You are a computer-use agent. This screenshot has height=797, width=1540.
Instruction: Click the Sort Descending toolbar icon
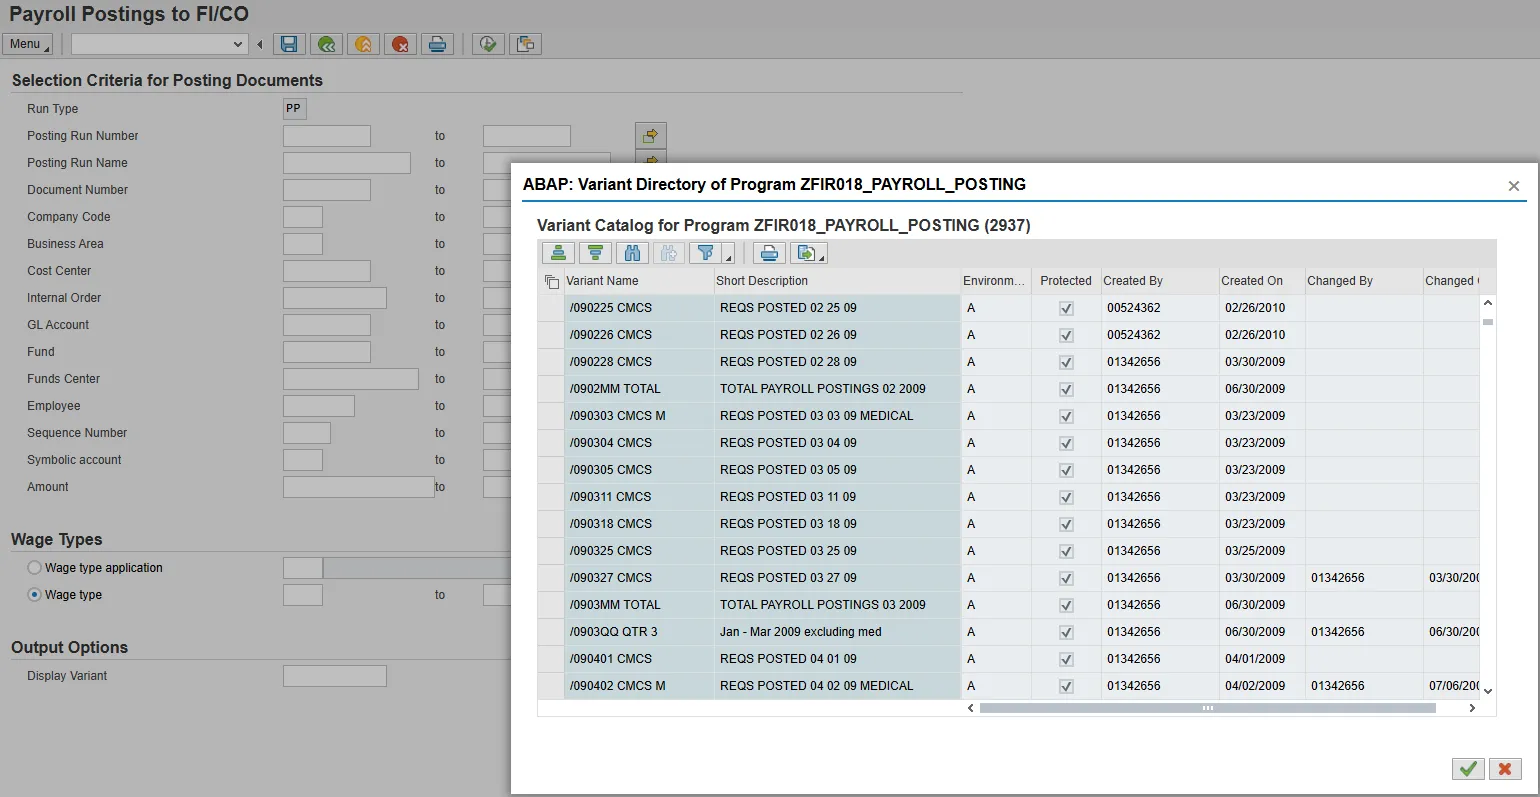click(595, 253)
